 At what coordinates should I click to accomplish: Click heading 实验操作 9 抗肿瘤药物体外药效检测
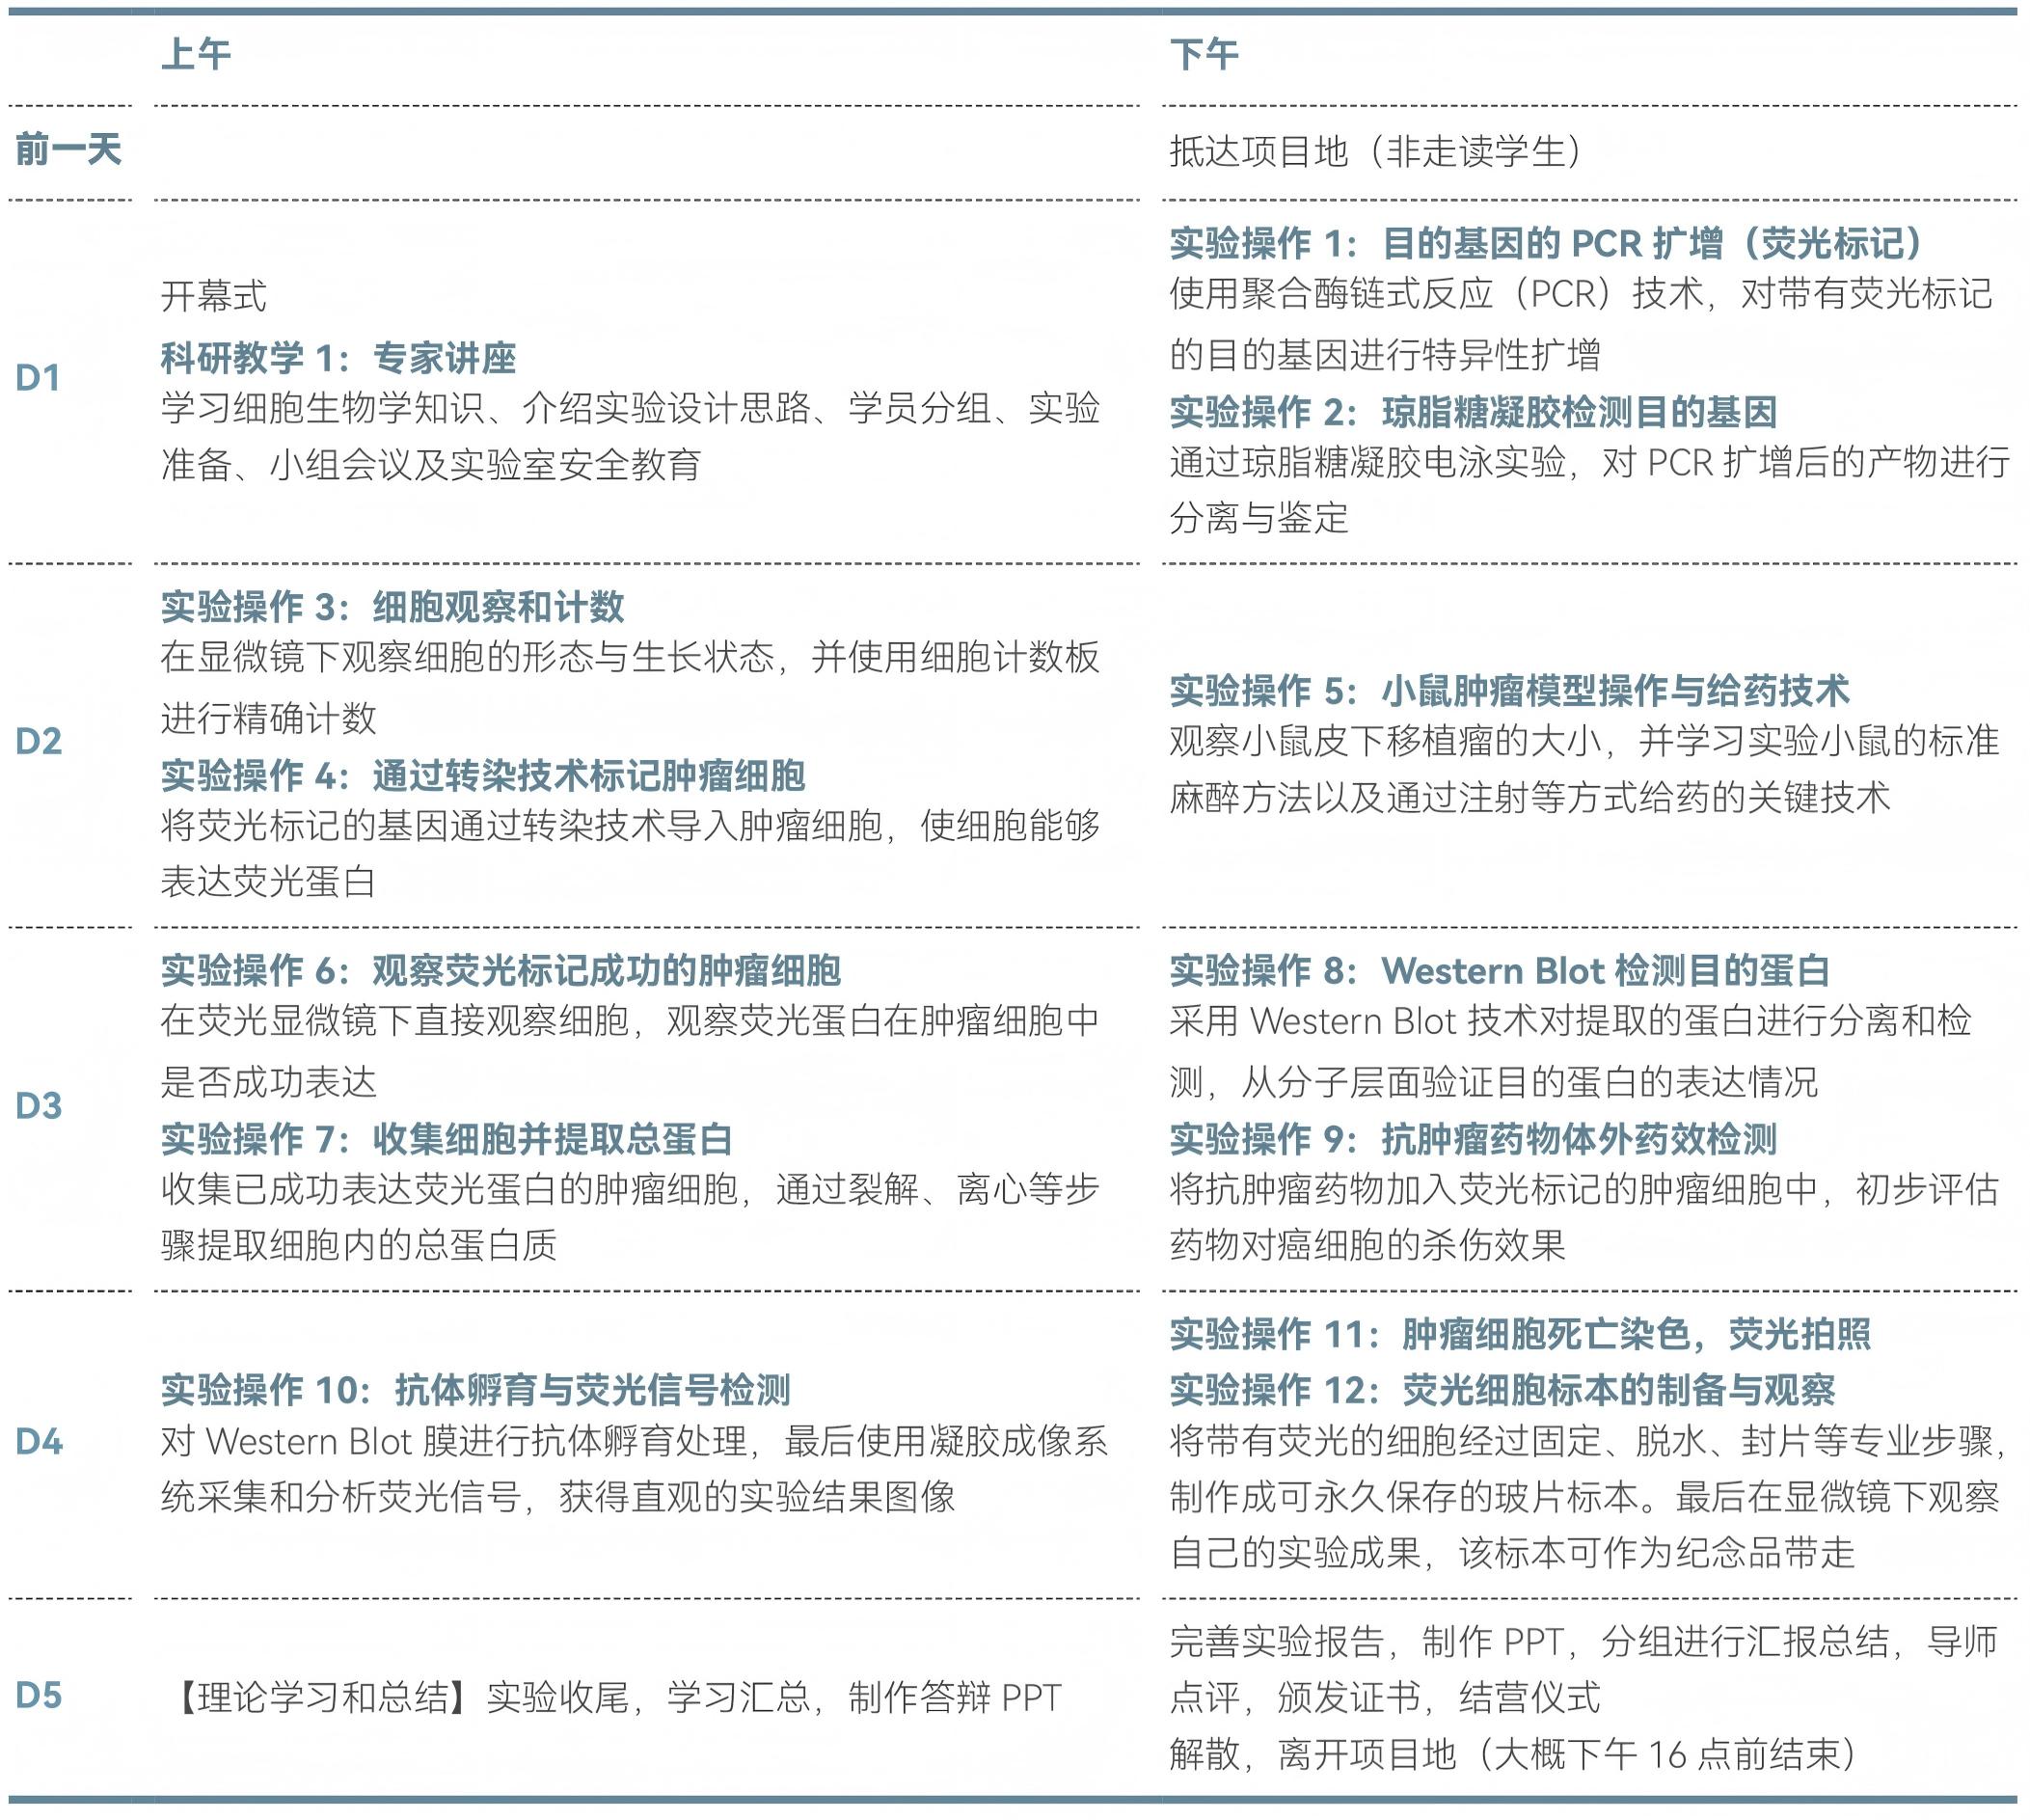1473,1139
